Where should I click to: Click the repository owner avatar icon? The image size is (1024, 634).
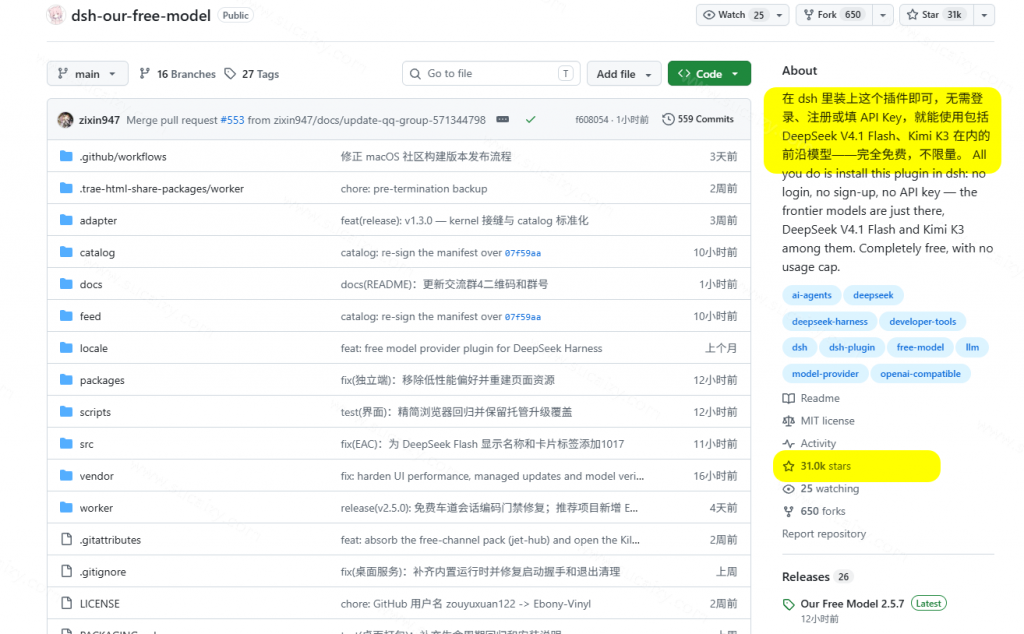coord(56,15)
